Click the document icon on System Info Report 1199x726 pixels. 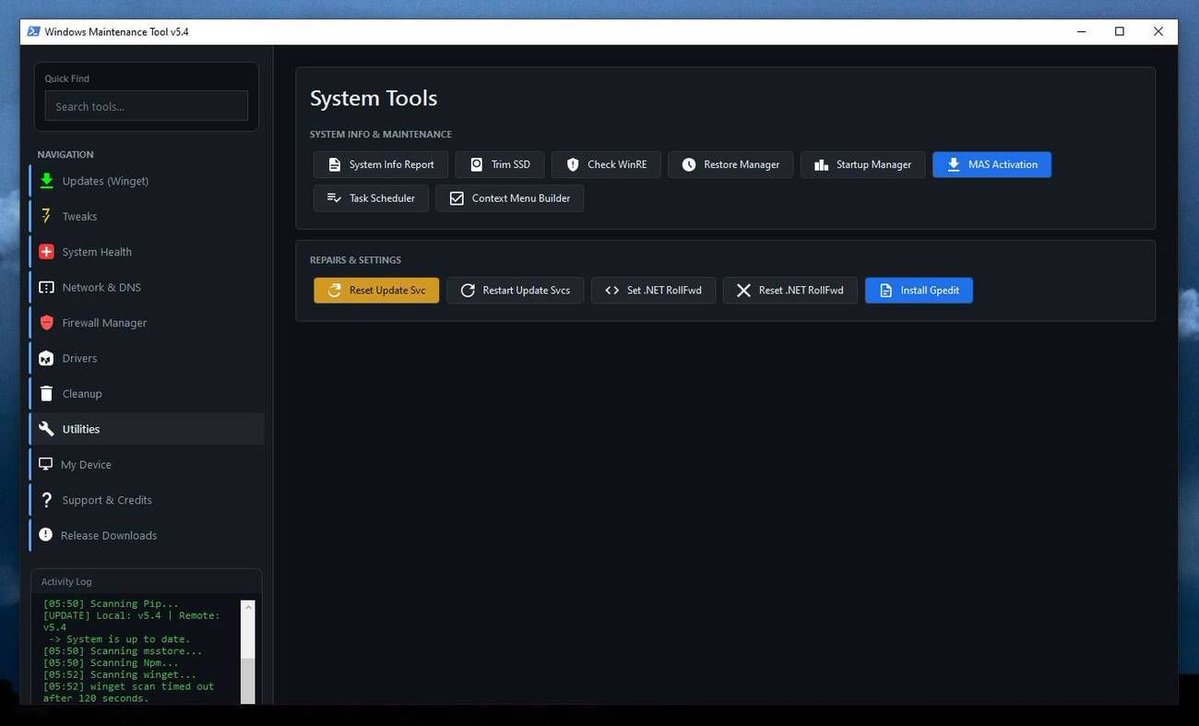334,164
